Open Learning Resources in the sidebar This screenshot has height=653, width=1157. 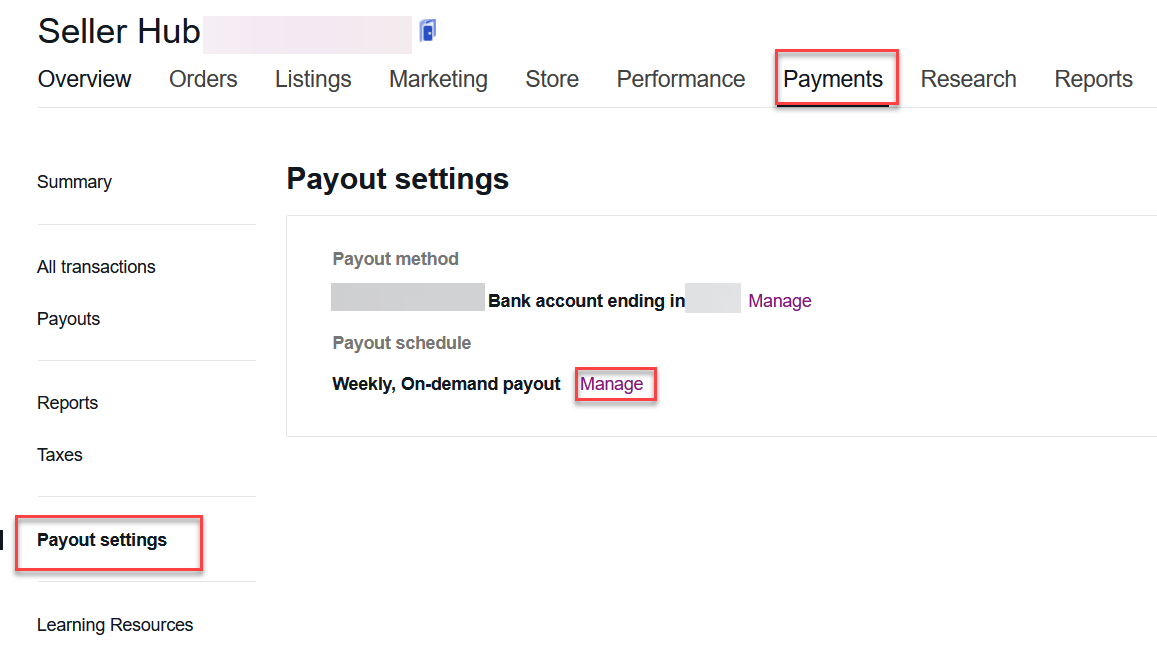pyautogui.click(x=115, y=625)
